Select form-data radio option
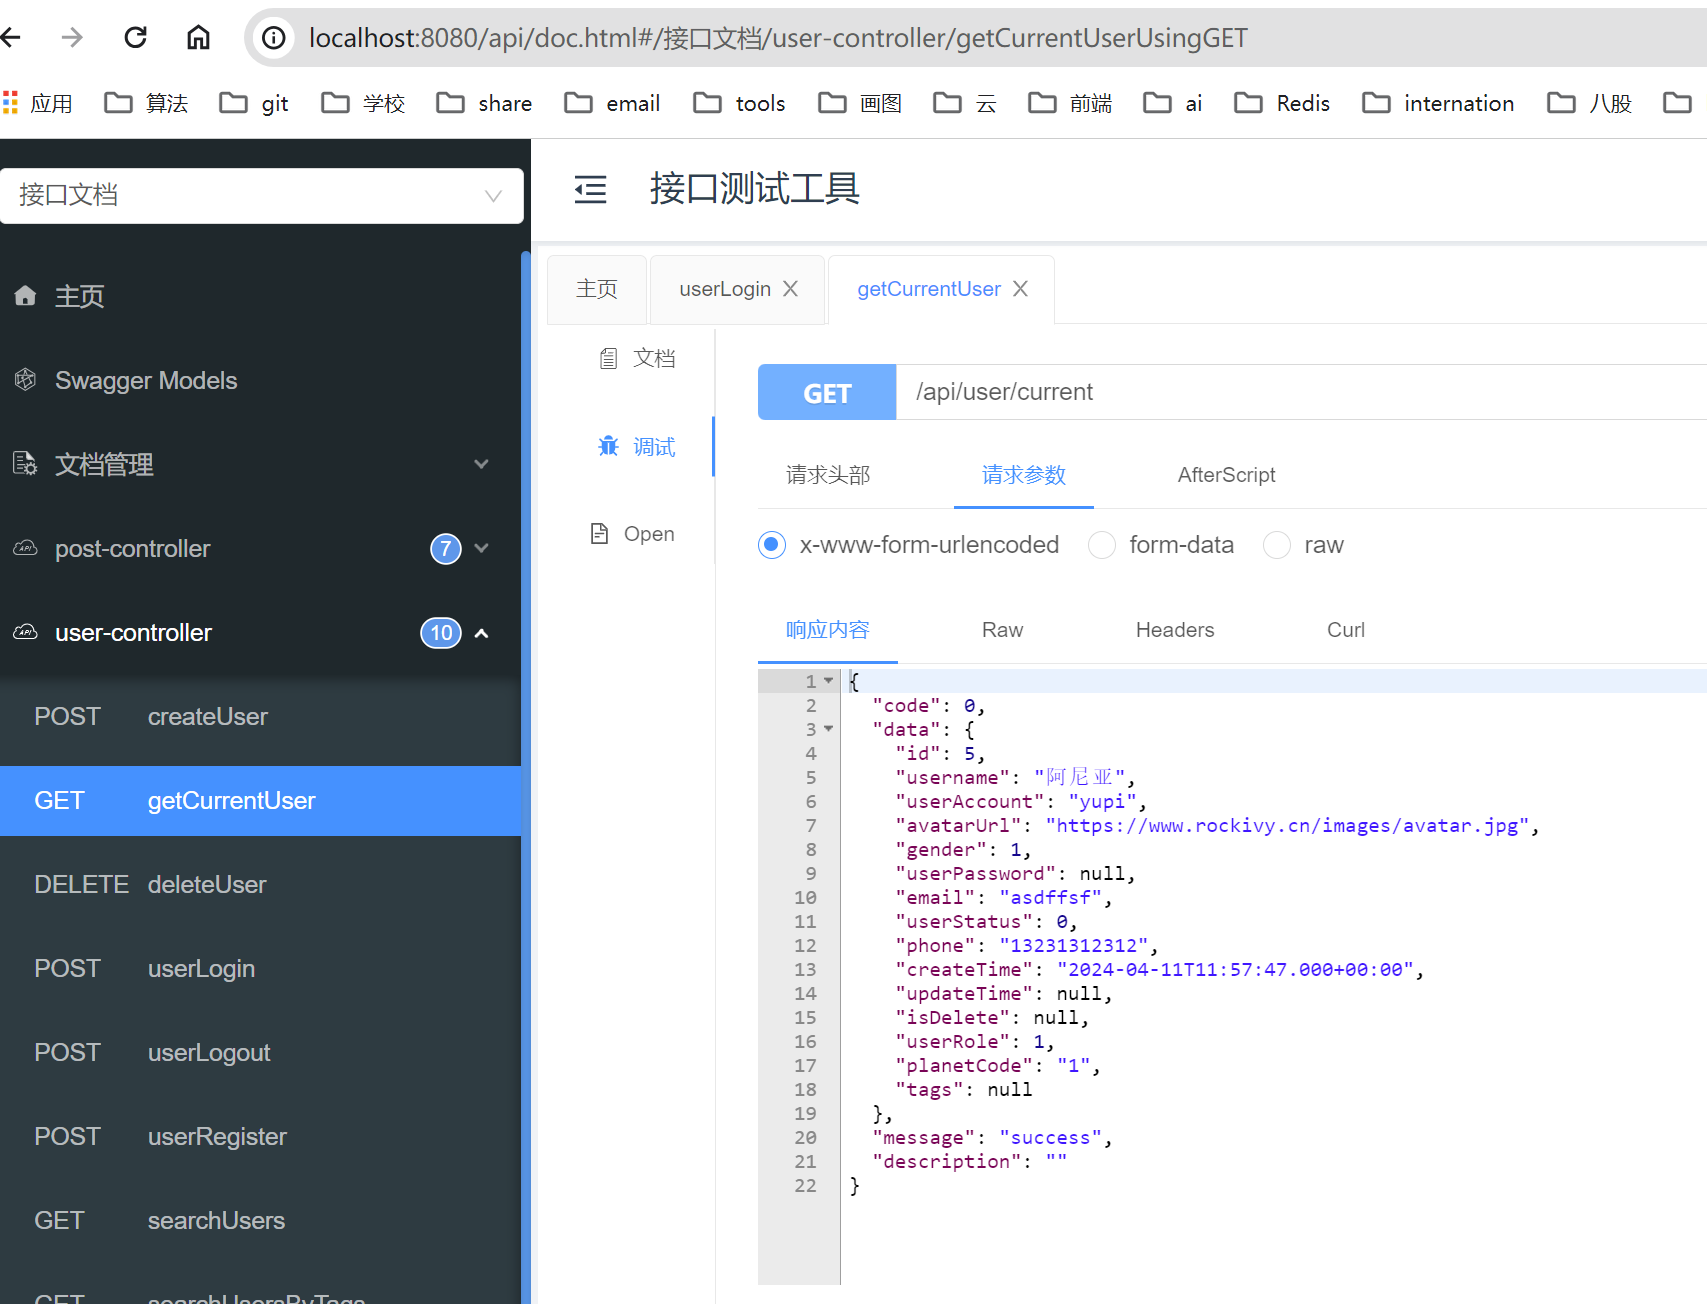This screenshot has height=1304, width=1707. click(1102, 545)
